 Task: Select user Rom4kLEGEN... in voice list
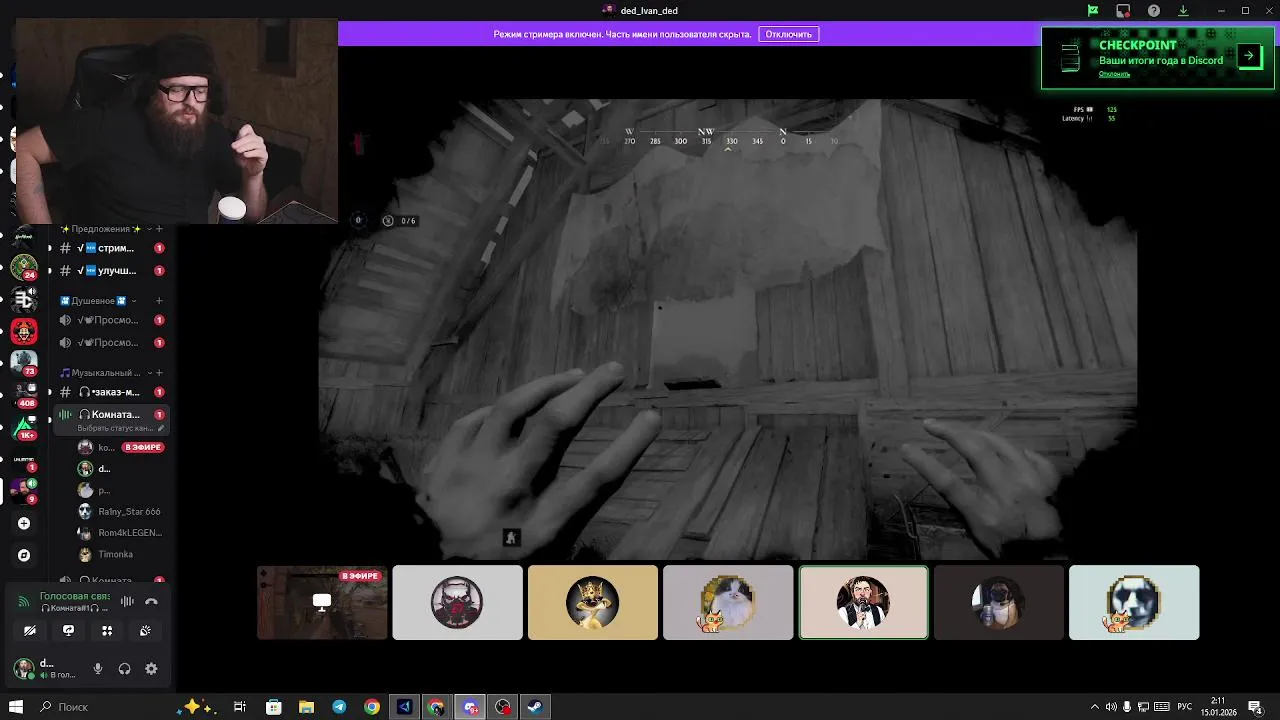[x=120, y=533]
